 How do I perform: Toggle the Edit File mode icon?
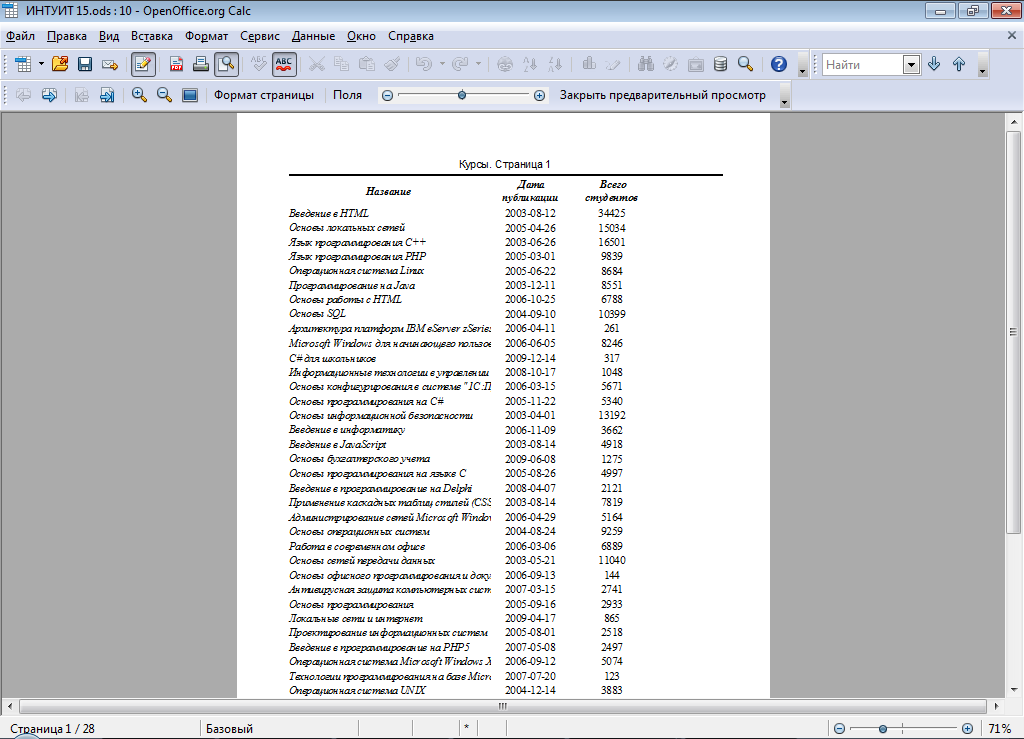(x=143, y=64)
